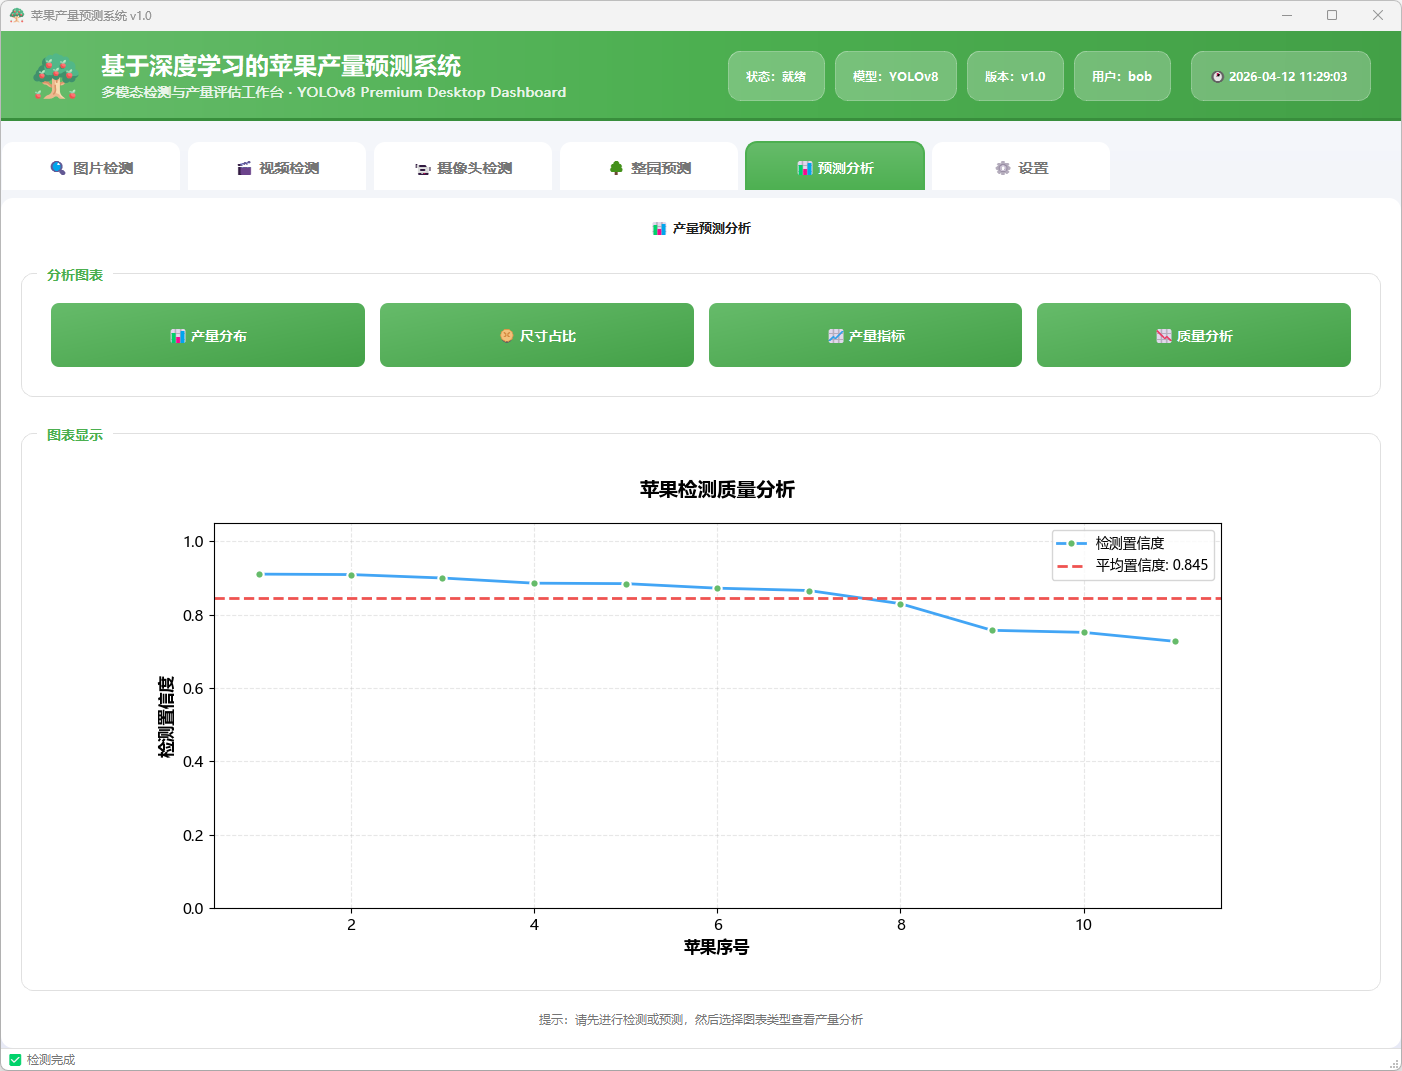Viewport: 1402px width, 1071px height.
Task: Click the magnifier icon on 图片检测 tab
Action: pos(58,168)
